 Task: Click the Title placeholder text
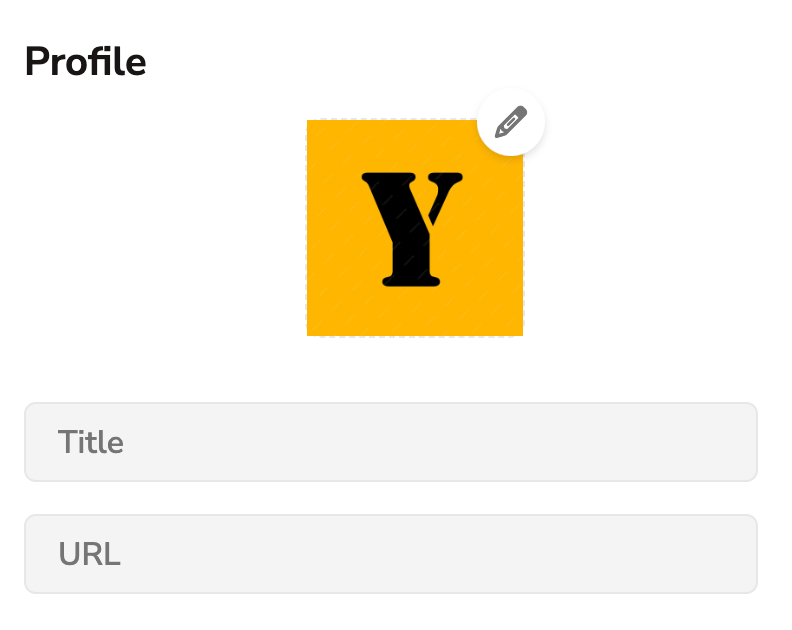click(x=91, y=442)
